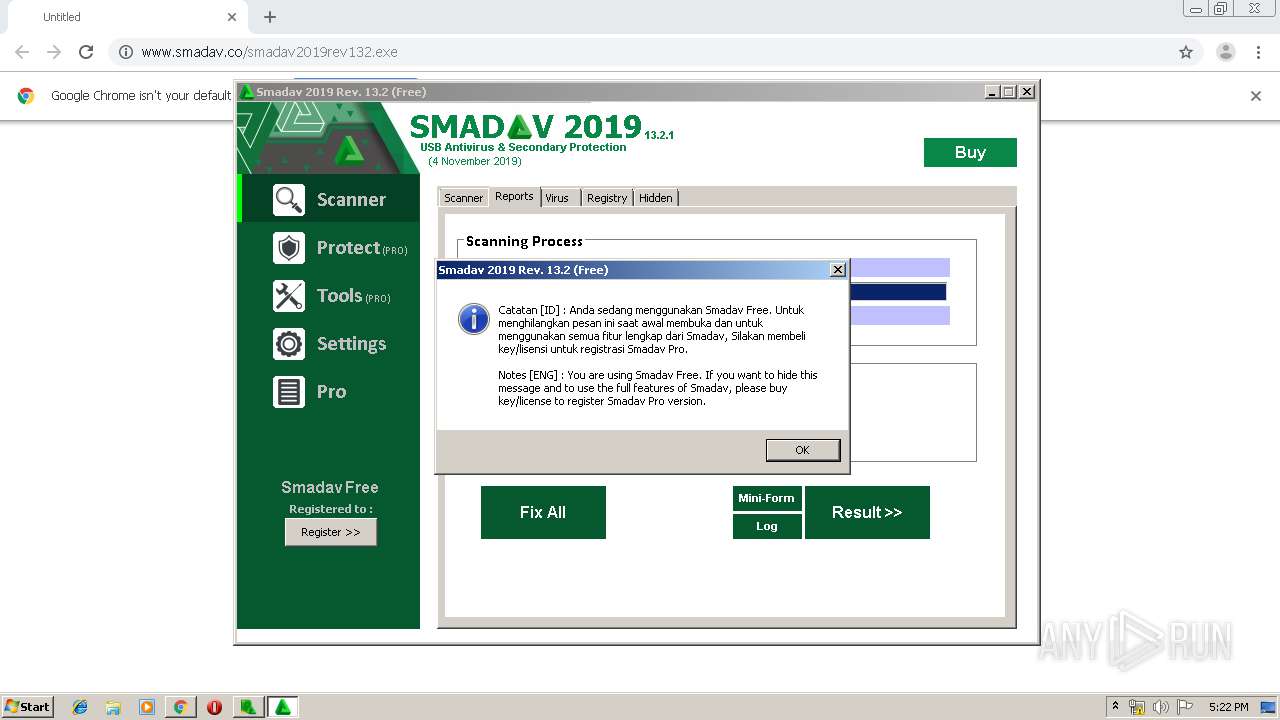The image size is (1280, 720).
Task: Click the Chrome address bar URL
Action: point(270,52)
